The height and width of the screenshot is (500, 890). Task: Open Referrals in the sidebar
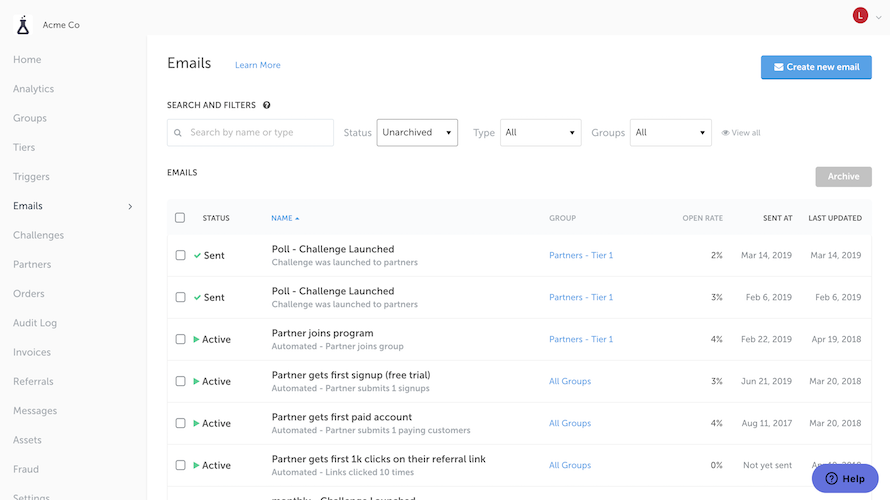tap(33, 381)
